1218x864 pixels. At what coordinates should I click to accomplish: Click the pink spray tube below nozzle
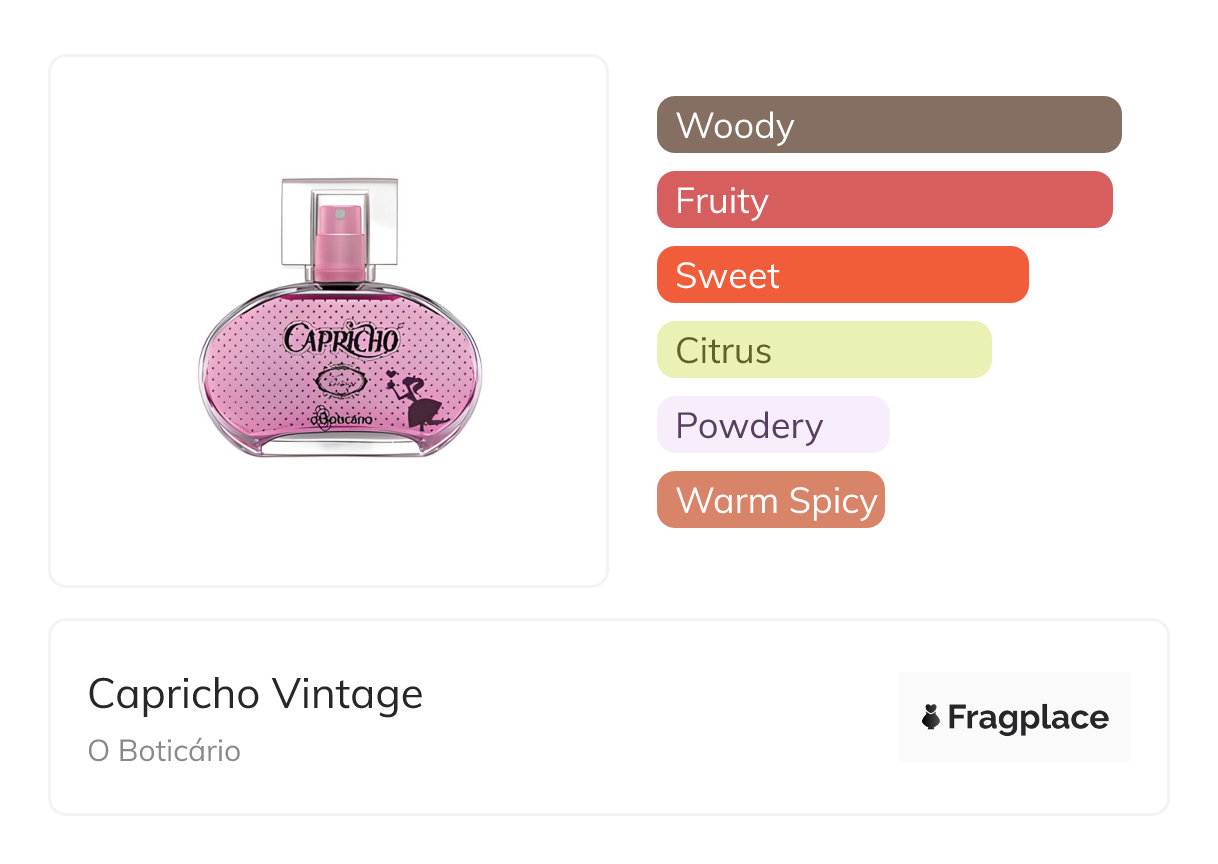[x=339, y=258]
